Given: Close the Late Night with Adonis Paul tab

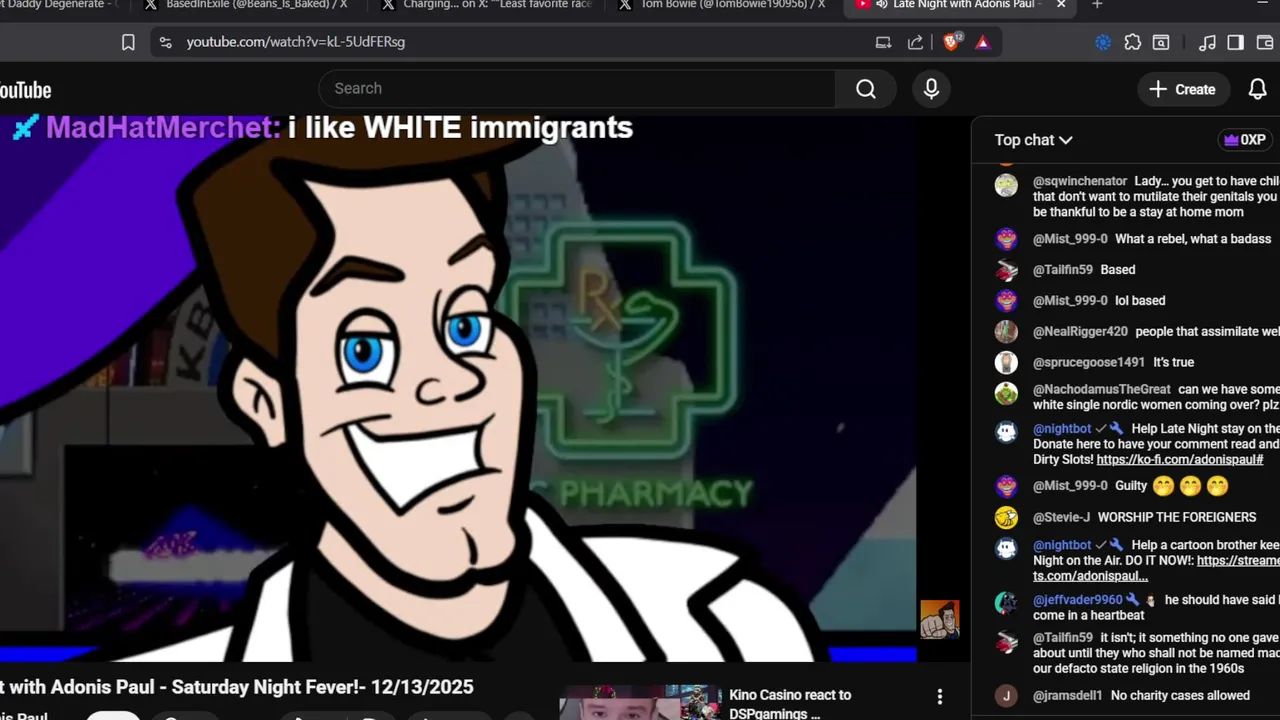Looking at the screenshot, I should point(1061,5).
